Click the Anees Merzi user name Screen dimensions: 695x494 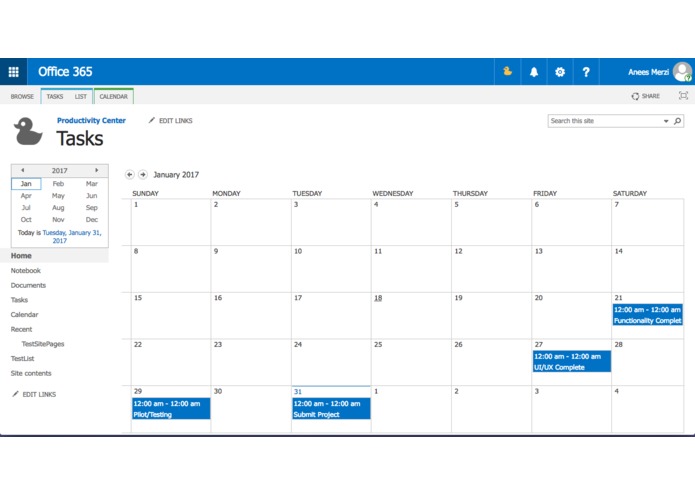coord(648,72)
